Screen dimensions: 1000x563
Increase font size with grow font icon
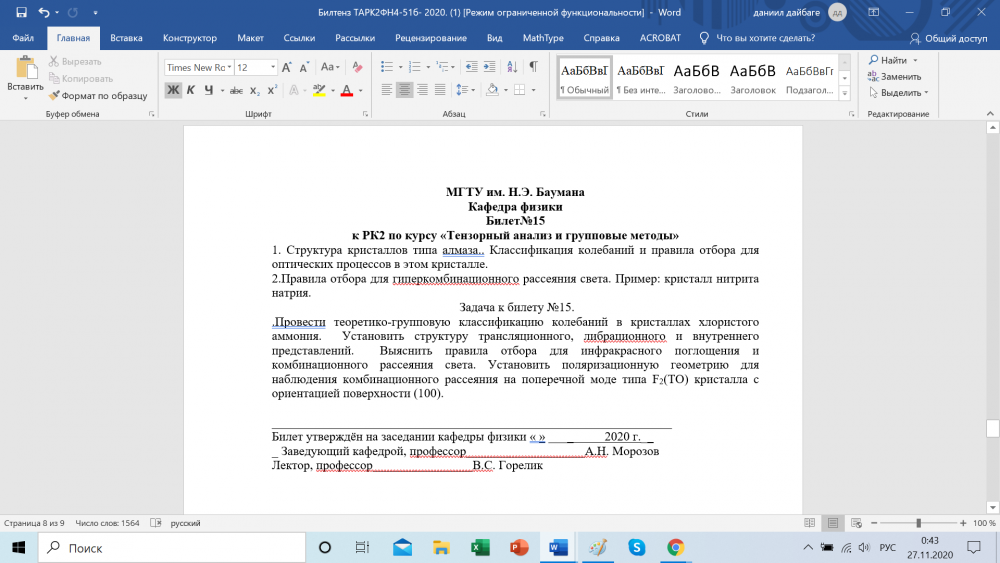click(288, 68)
